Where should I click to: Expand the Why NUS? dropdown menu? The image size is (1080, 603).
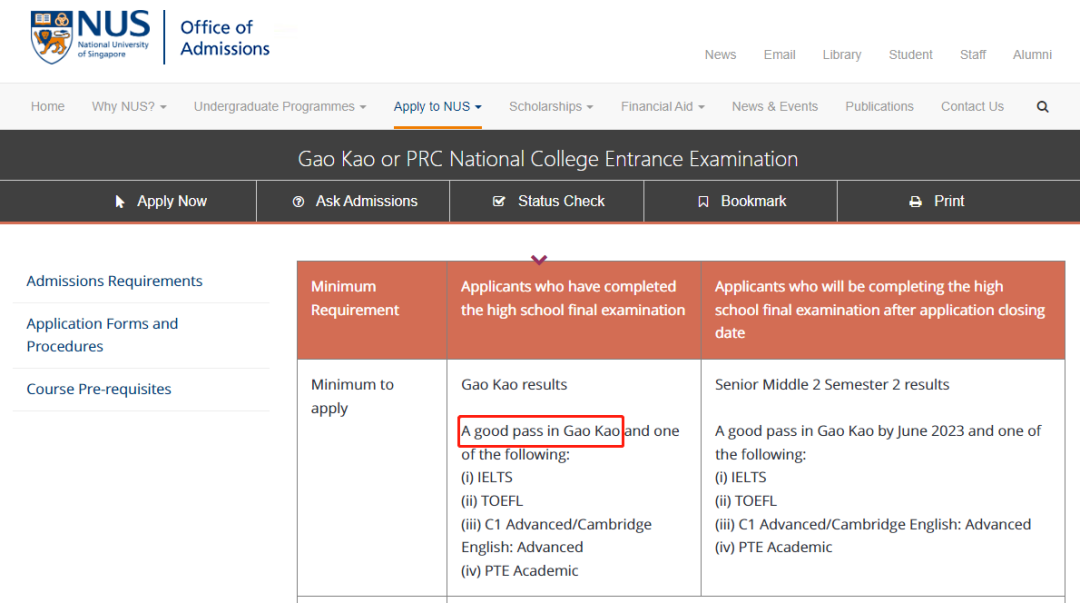coord(129,107)
